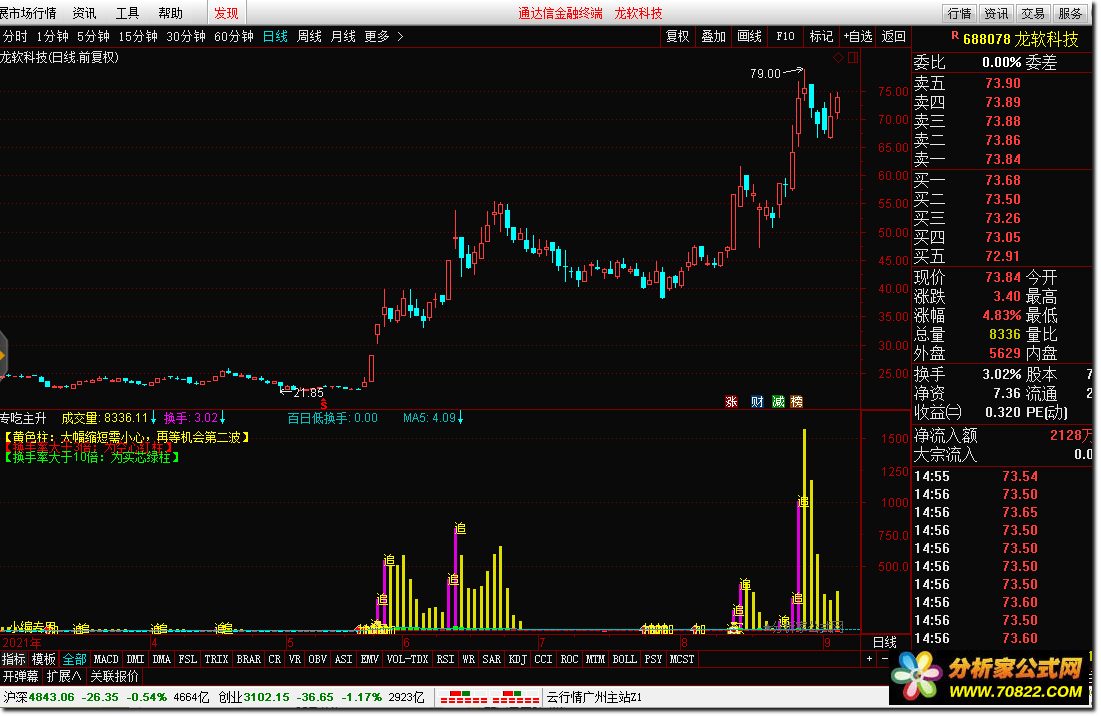The image size is (1101, 716).
Task: Click the orange 榜 marker icon
Action: click(796, 402)
